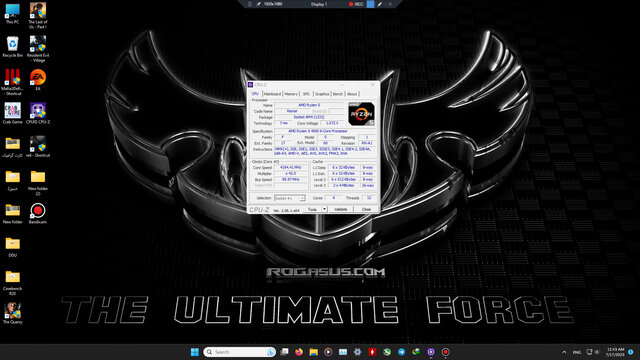Select the CPU tab in CPU-Z
640x360 pixels.
tap(255, 94)
